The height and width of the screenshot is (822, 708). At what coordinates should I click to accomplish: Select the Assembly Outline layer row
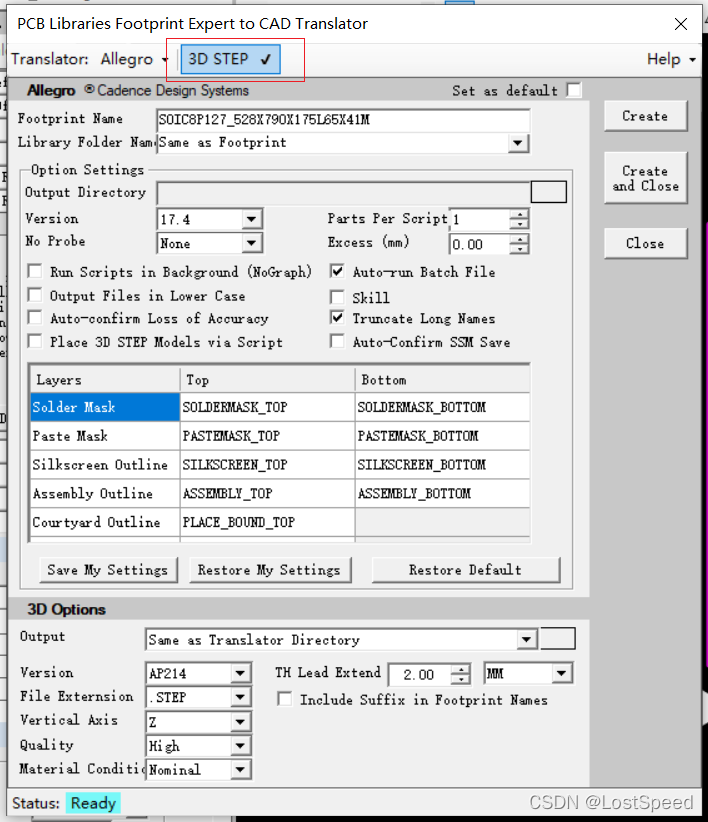(x=105, y=494)
